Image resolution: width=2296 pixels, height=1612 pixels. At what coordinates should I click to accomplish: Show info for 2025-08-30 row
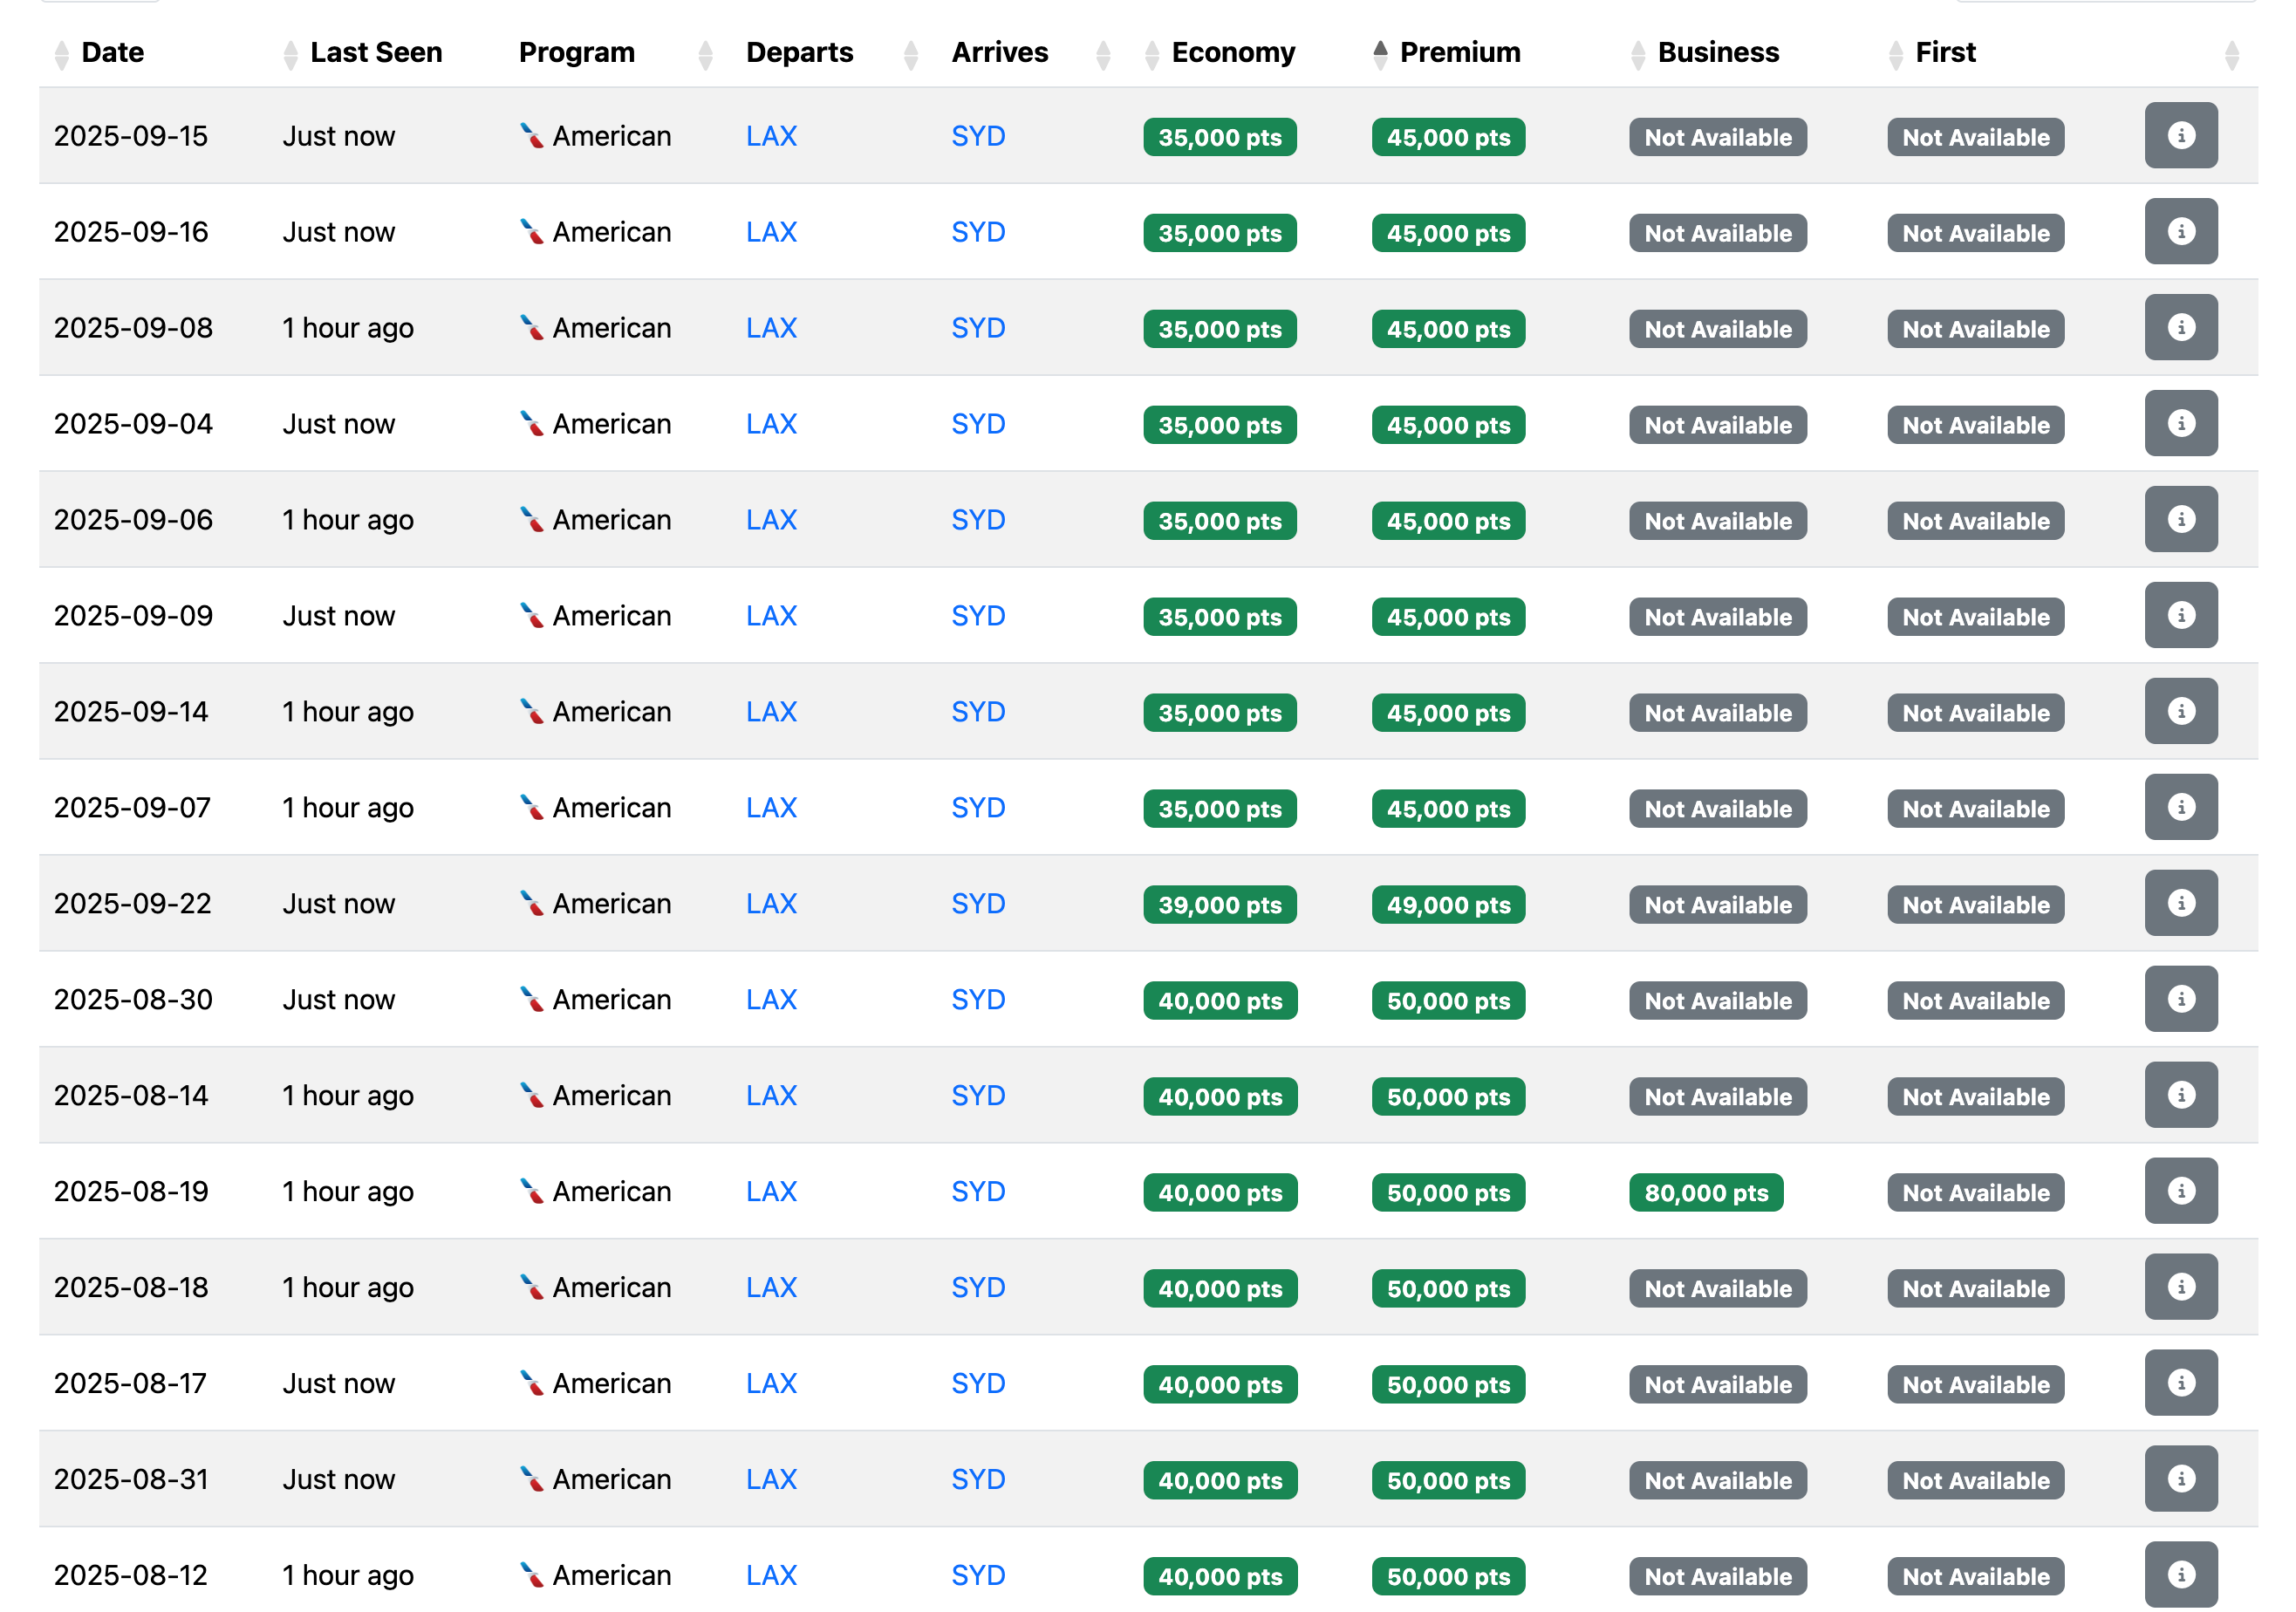point(2180,999)
